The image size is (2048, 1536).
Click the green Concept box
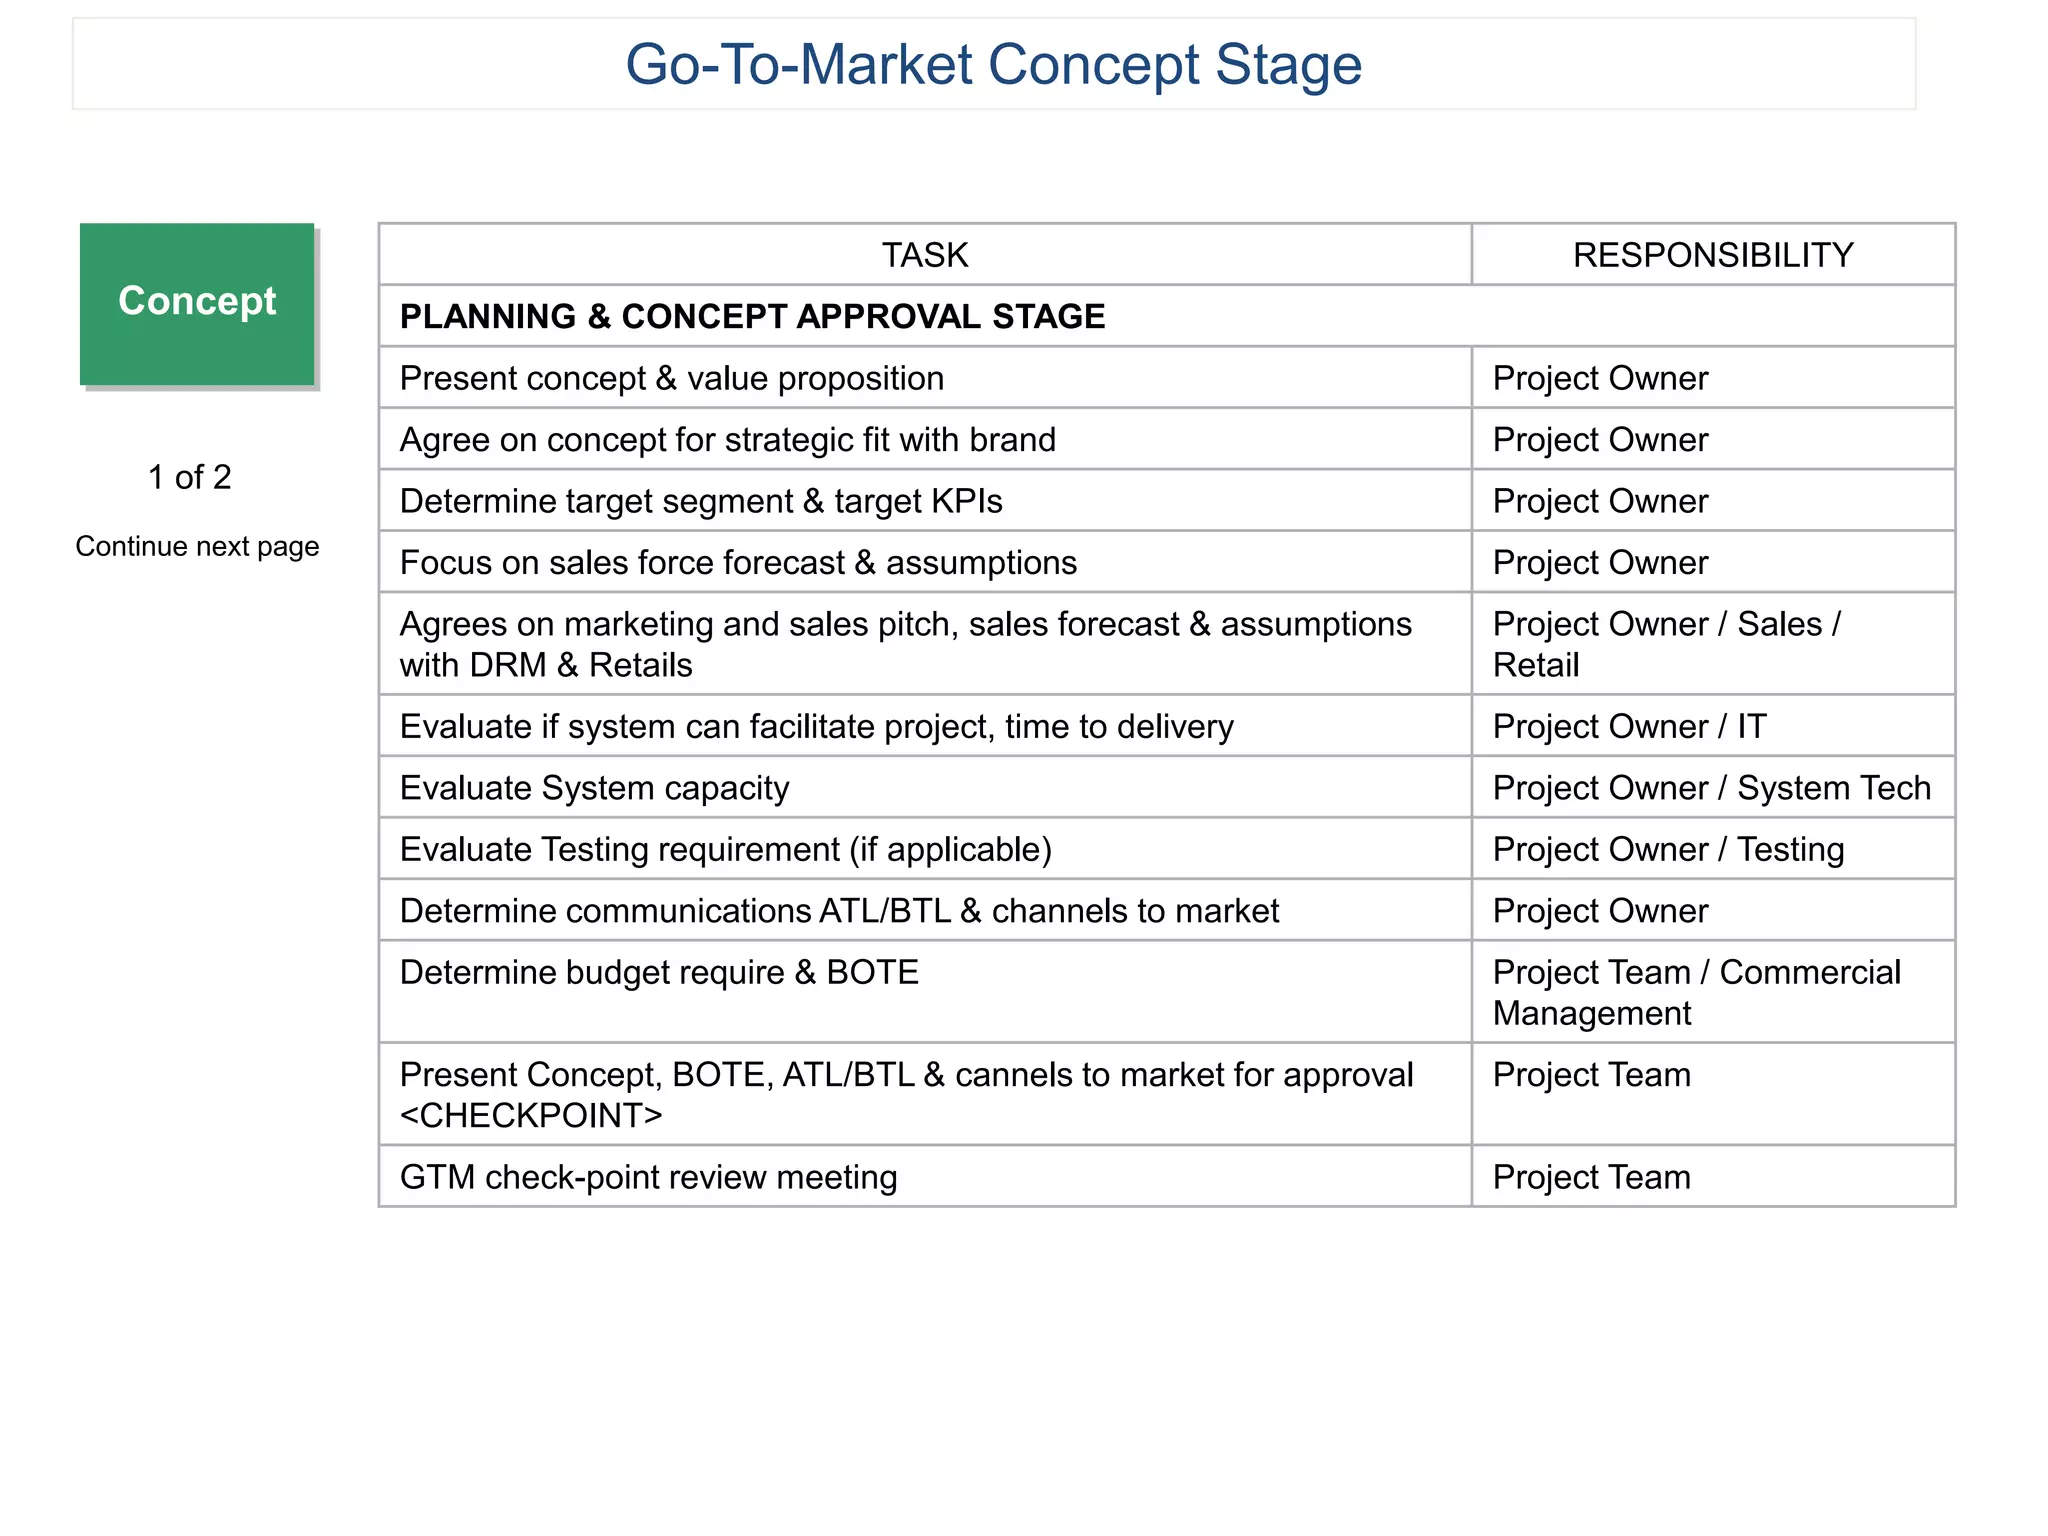pos(197,304)
